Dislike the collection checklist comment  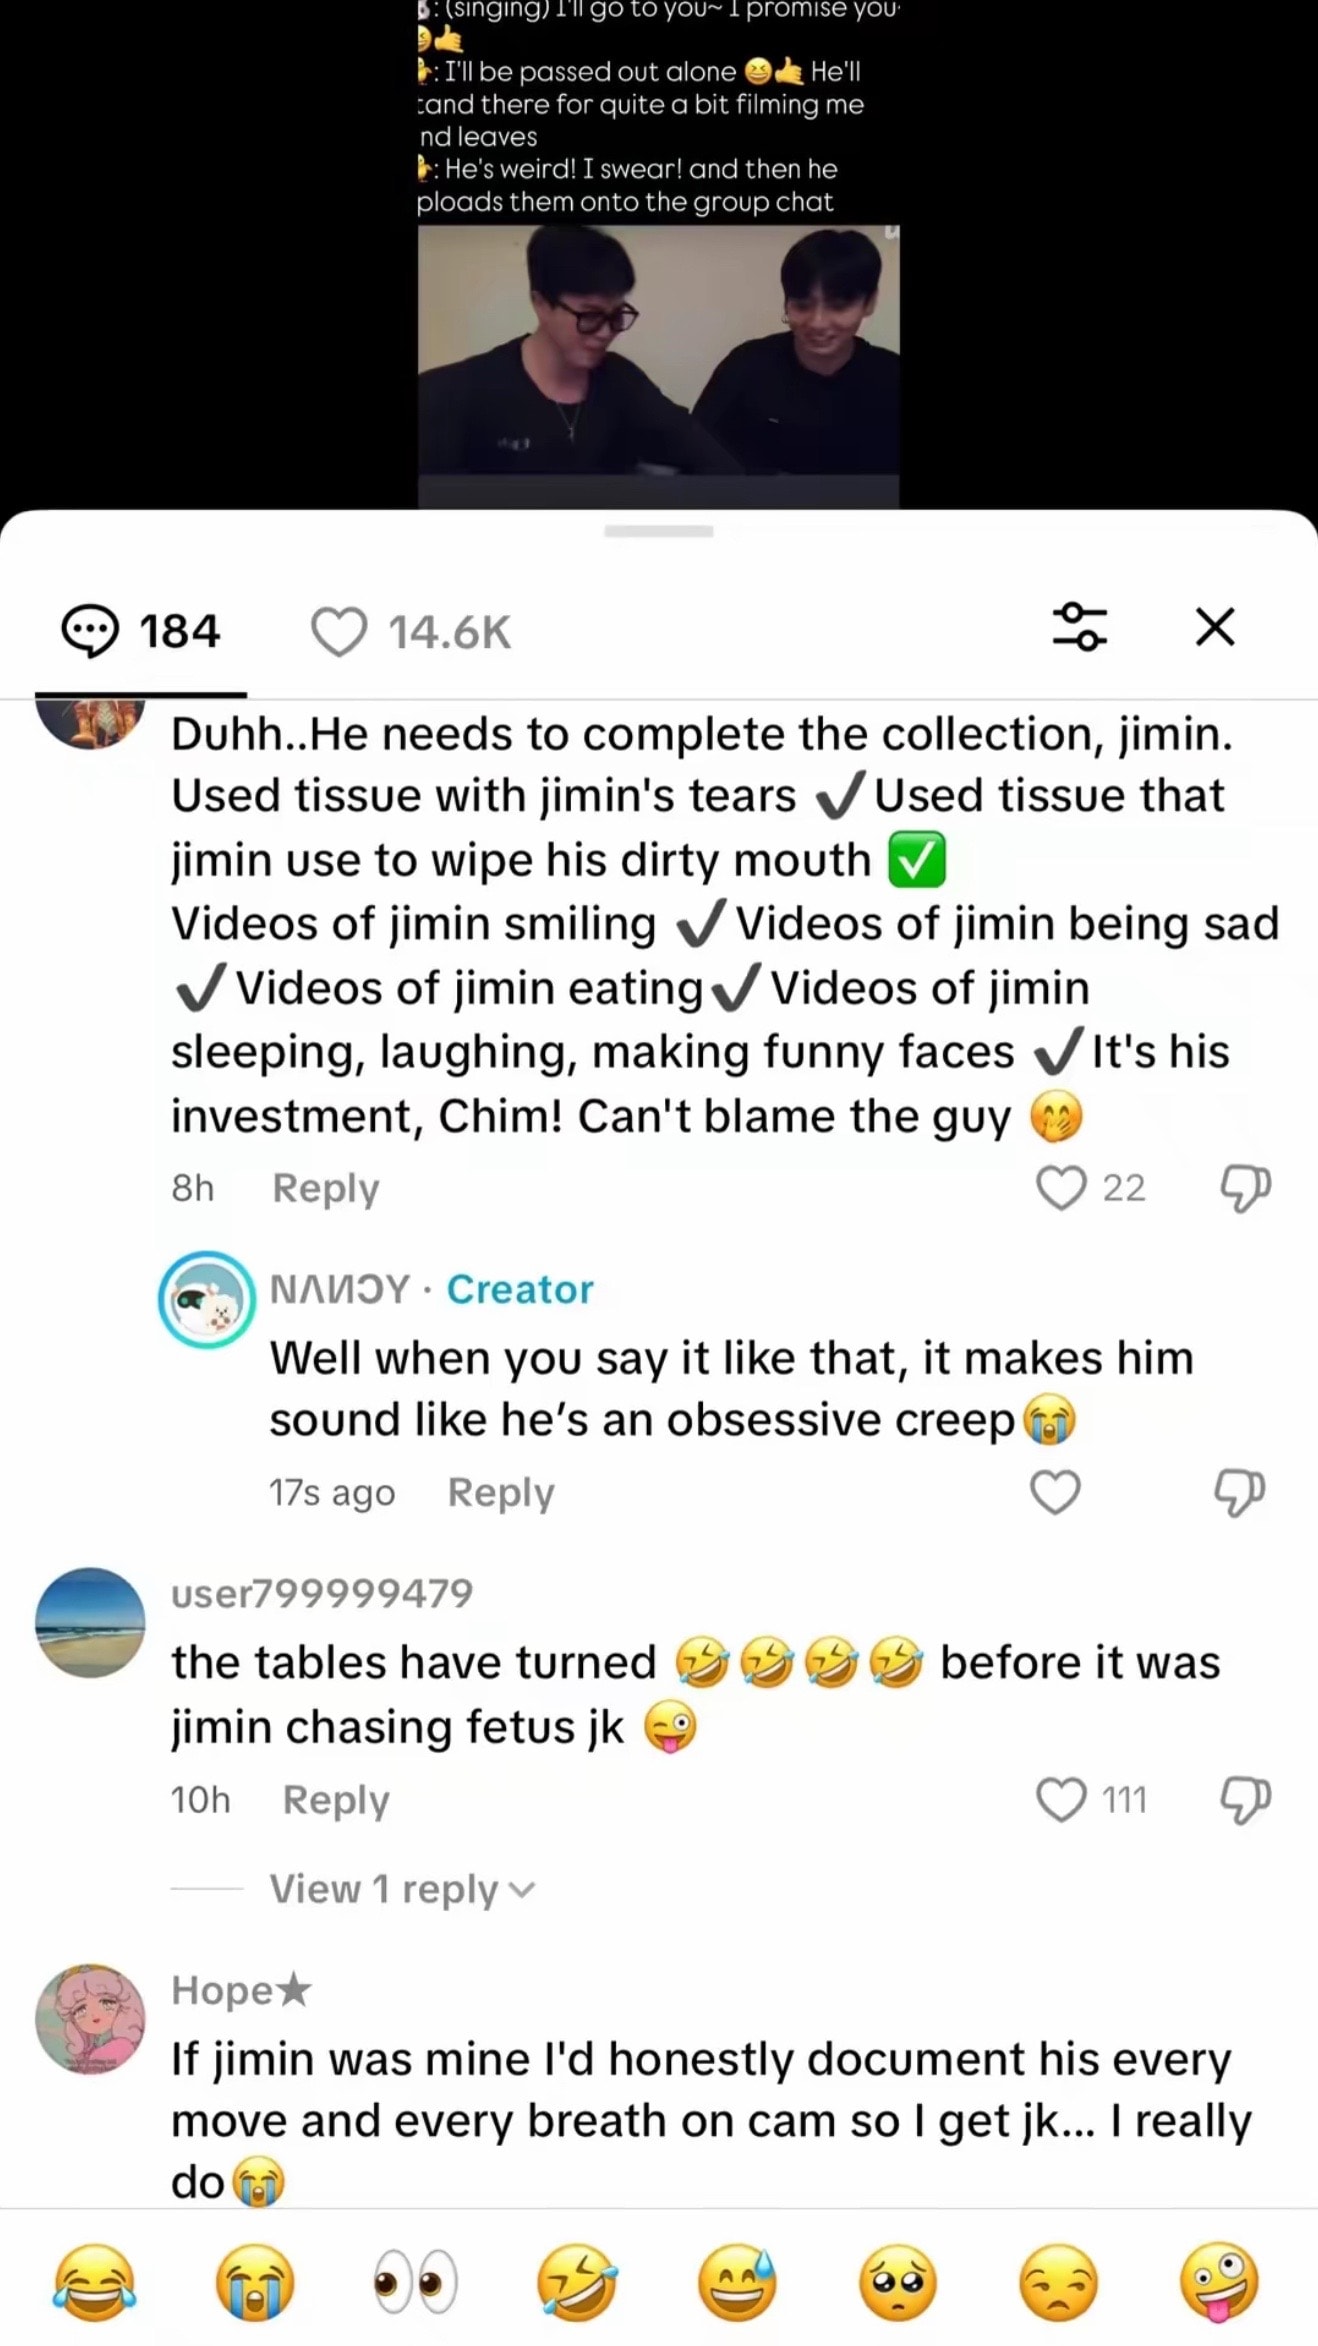coord(1245,1188)
